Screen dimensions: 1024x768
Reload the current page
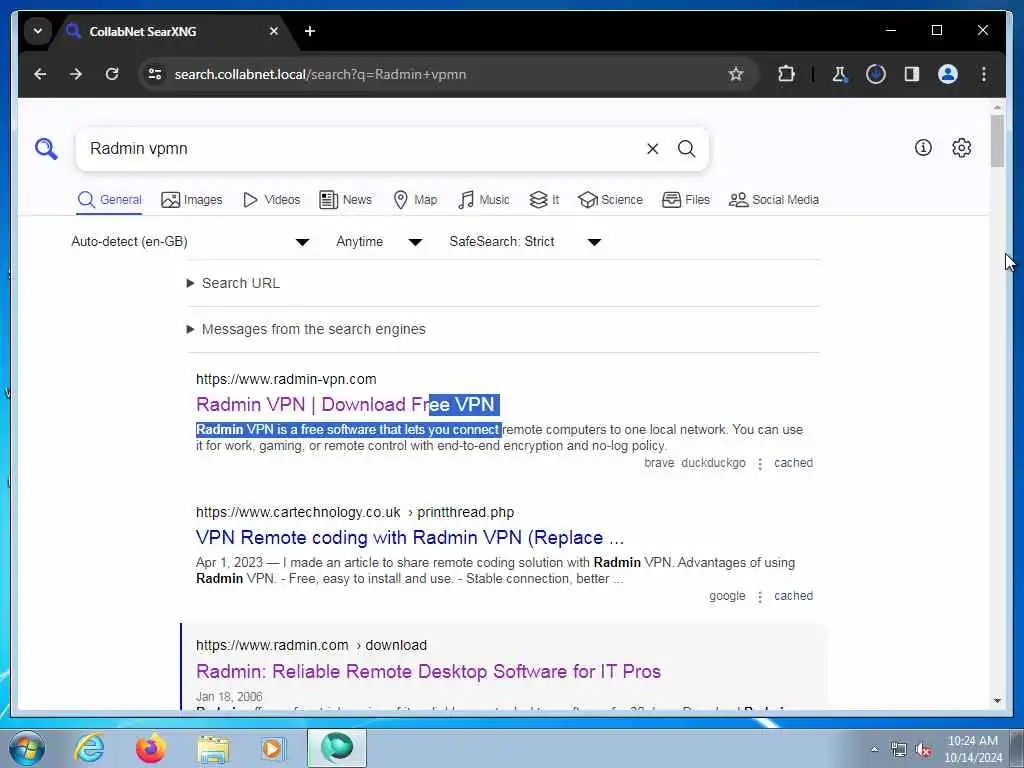(112, 74)
